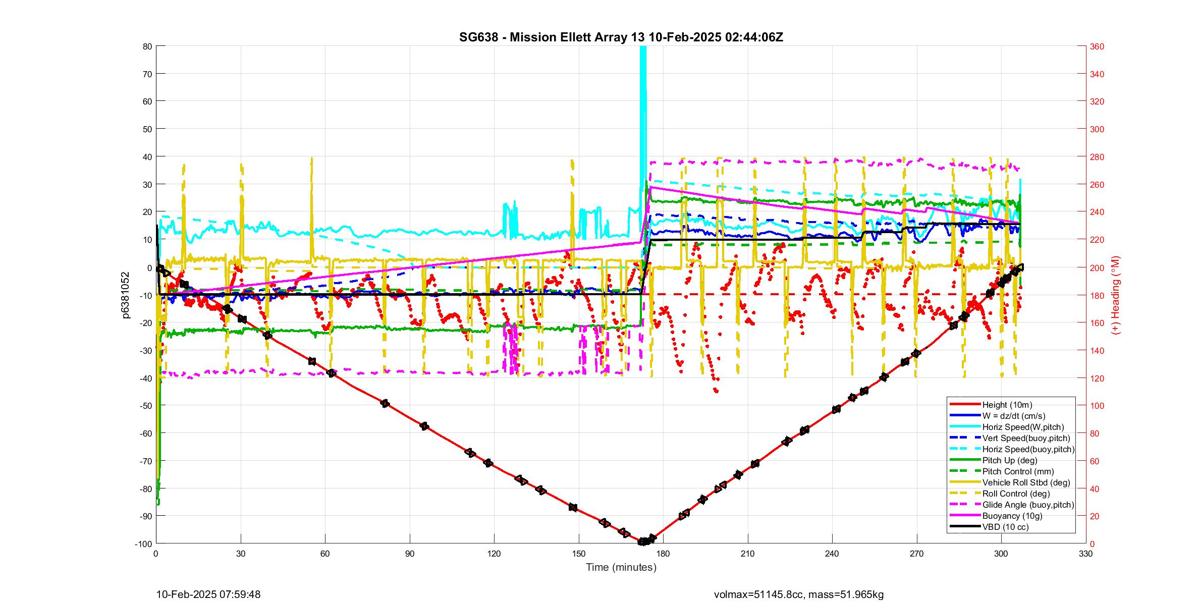Click the '-50' tick on the left axis
Screen dimensions: 1200x611
pyautogui.click(x=144, y=405)
